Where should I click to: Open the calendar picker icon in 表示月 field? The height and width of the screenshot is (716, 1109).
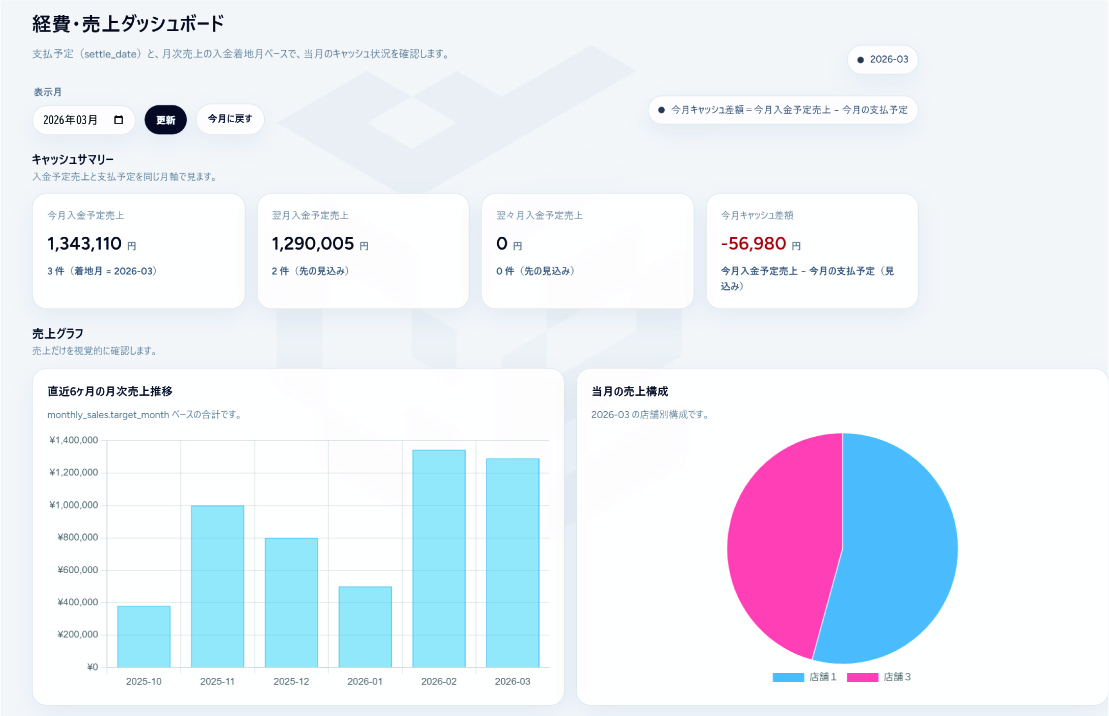(x=119, y=120)
